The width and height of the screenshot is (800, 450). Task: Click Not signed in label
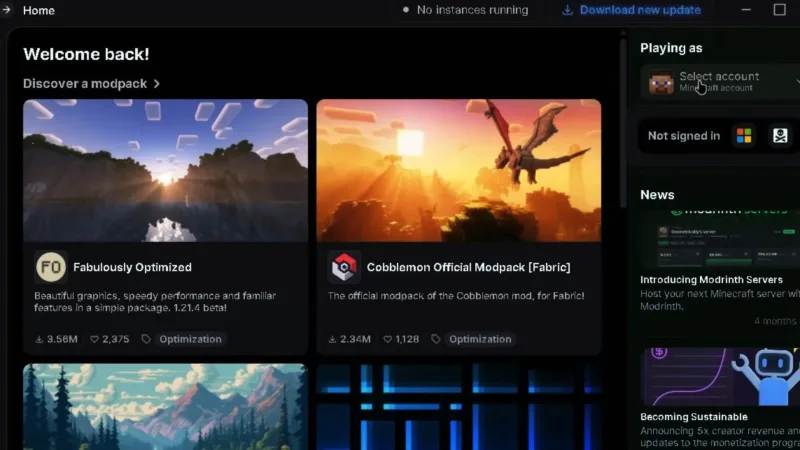(x=684, y=136)
